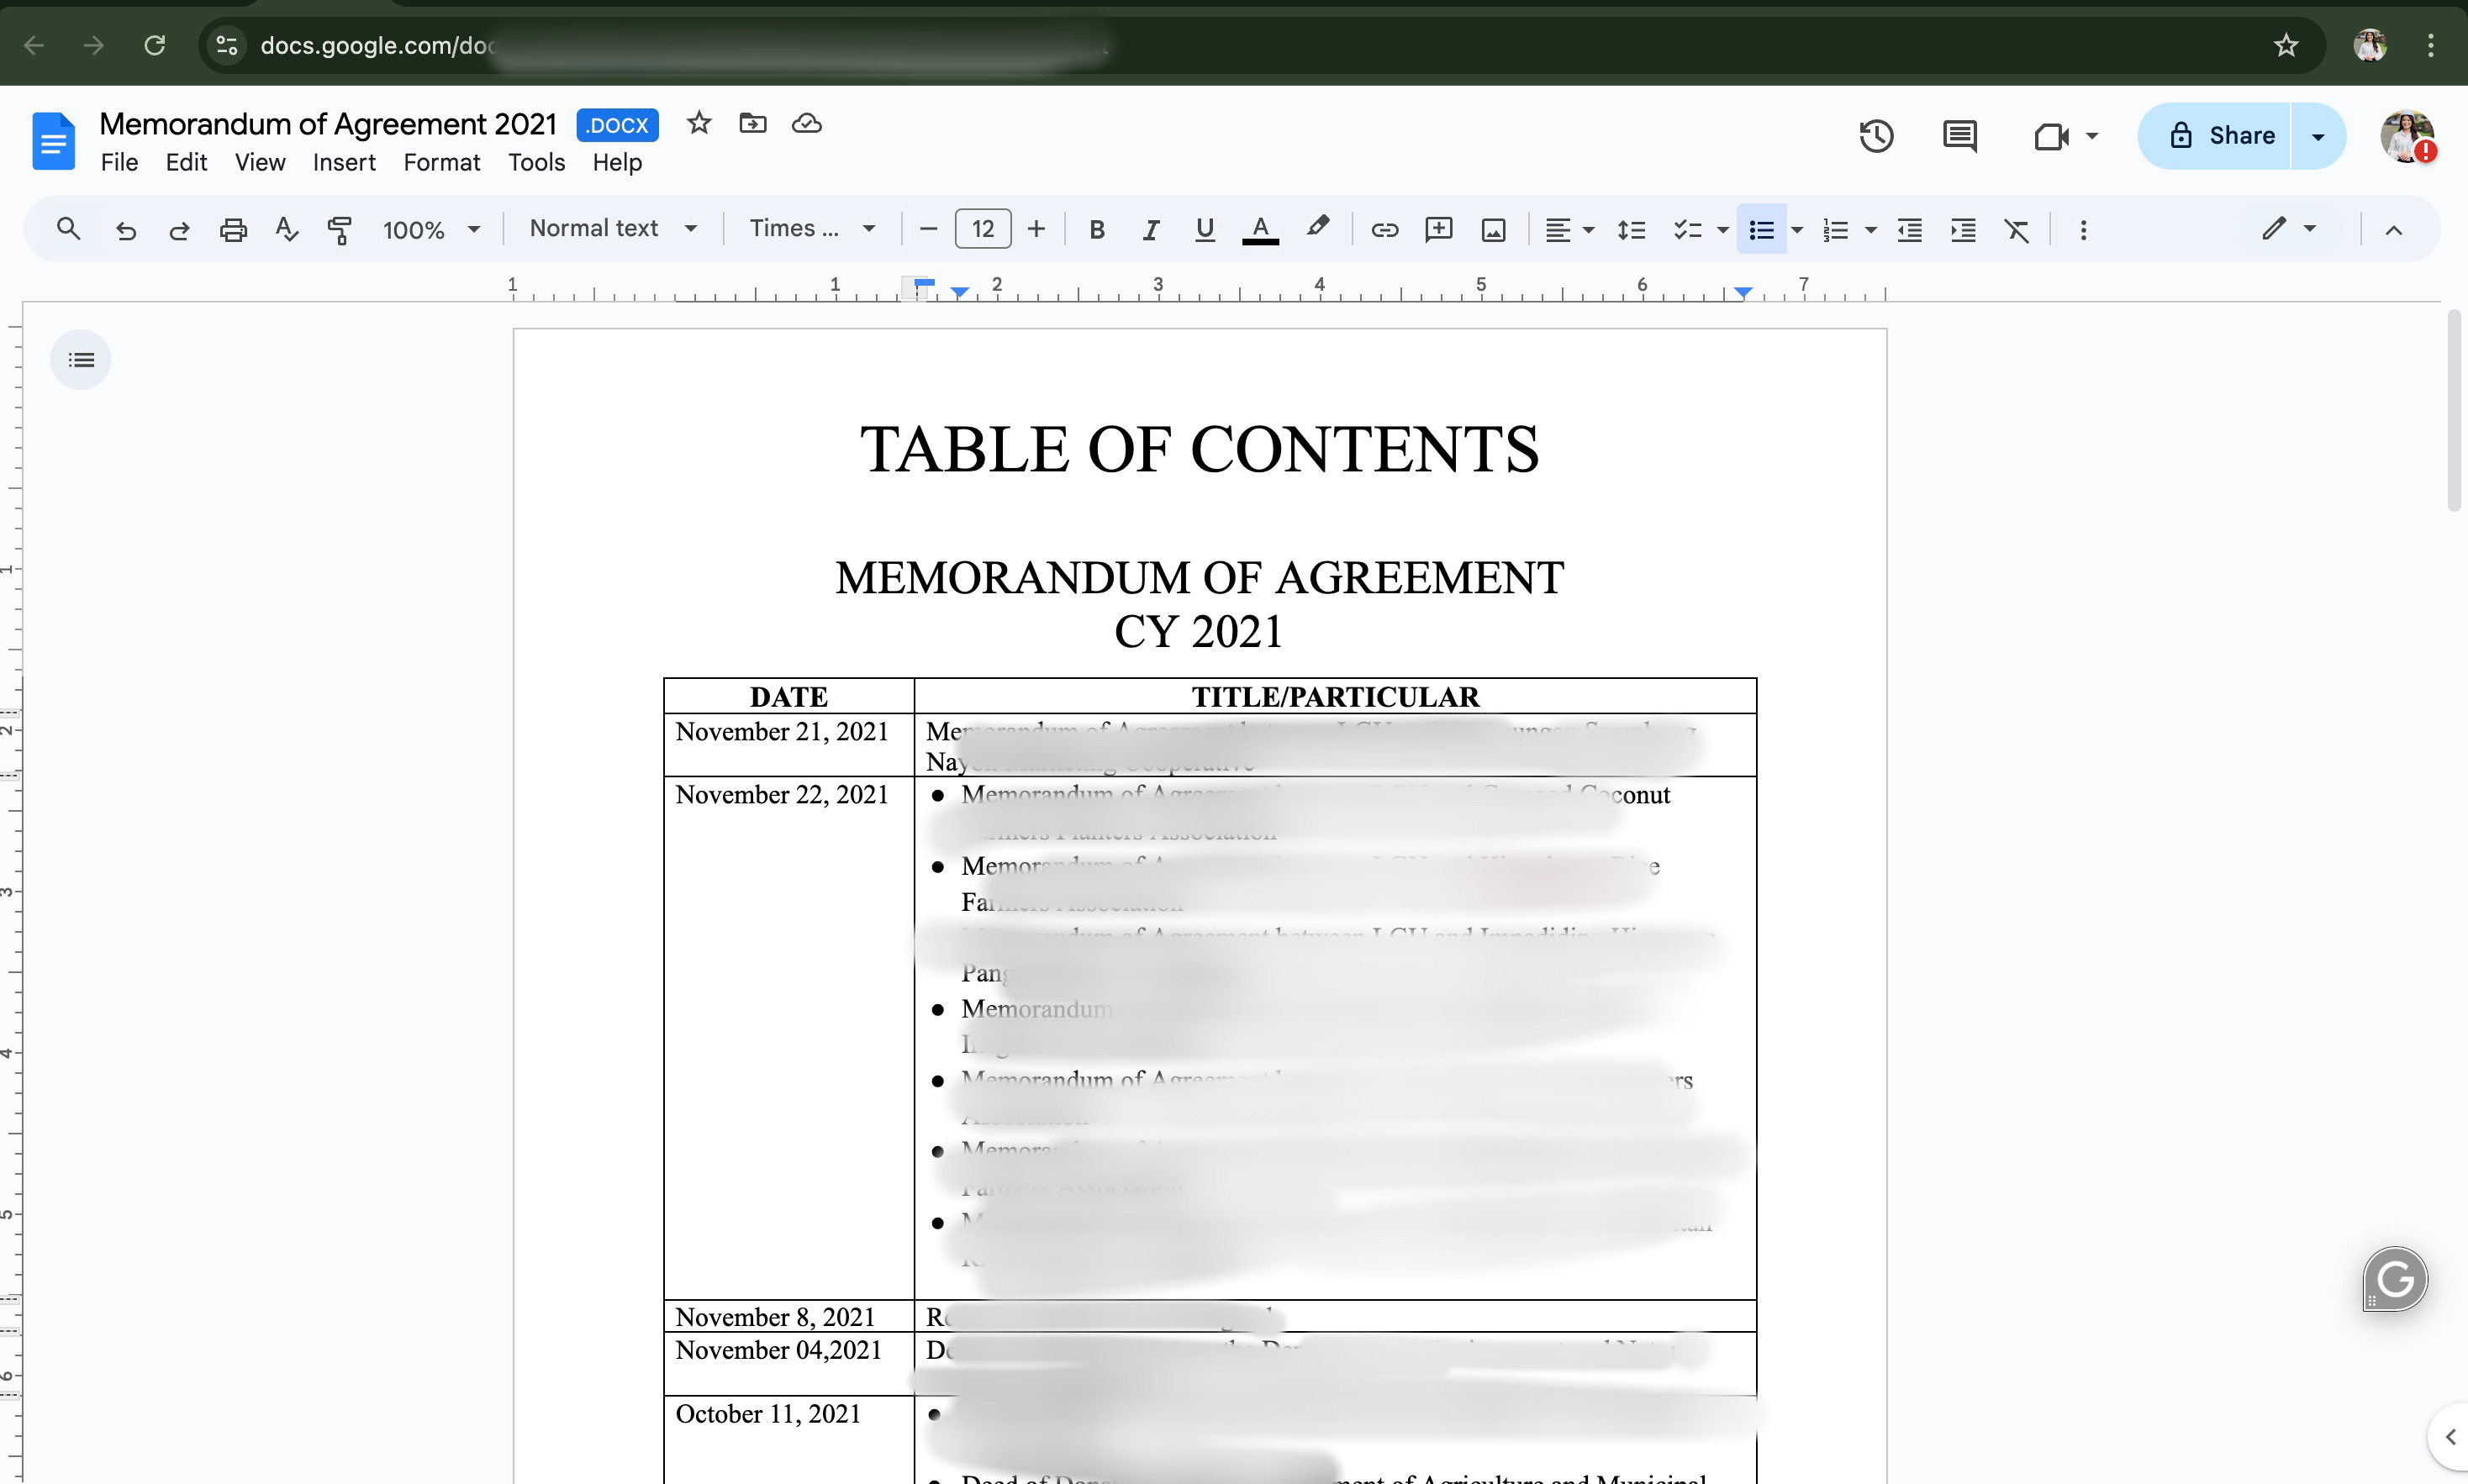Click the insert image icon
This screenshot has height=1484, width=2468.
[1493, 230]
